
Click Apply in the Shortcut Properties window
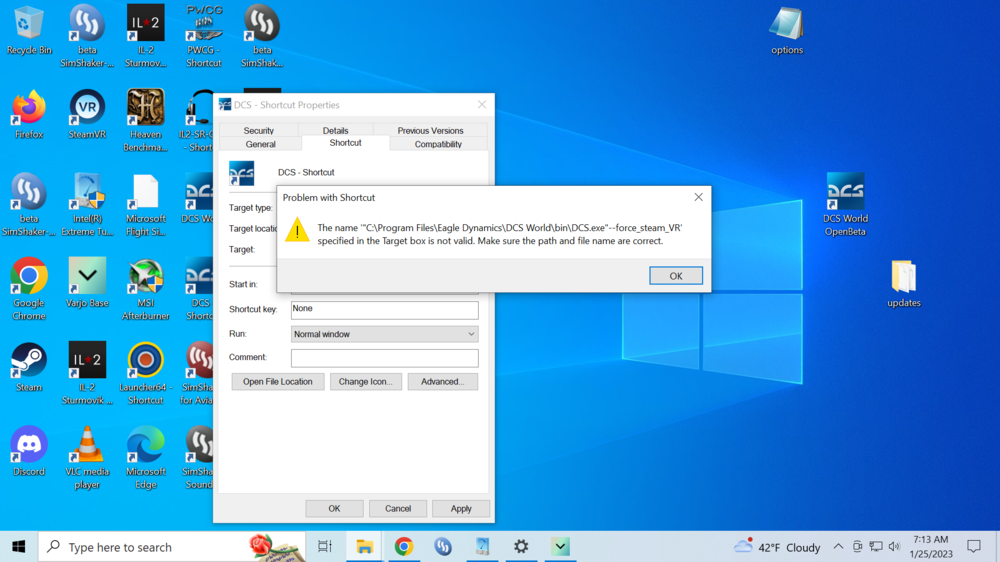pos(461,508)
